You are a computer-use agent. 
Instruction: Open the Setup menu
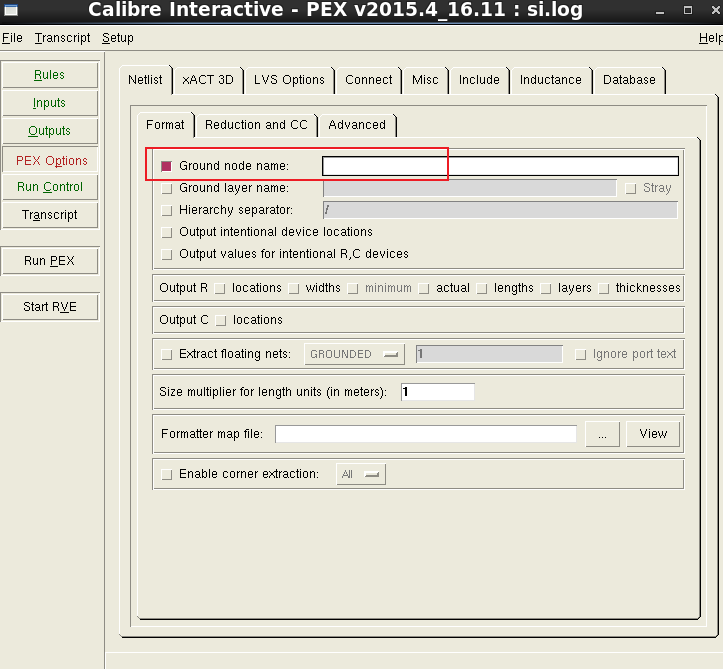pyautogui.click(x=118, y=38)
